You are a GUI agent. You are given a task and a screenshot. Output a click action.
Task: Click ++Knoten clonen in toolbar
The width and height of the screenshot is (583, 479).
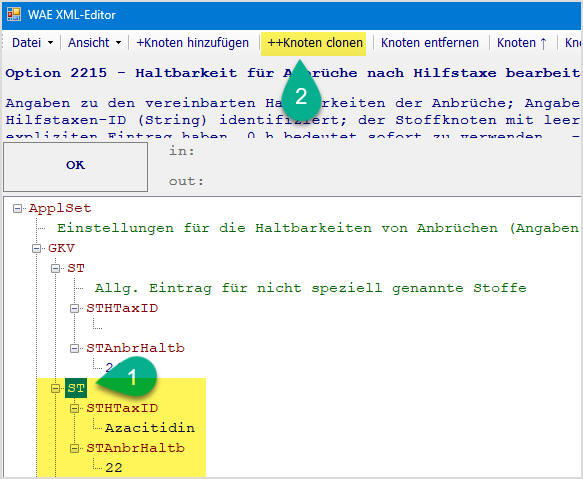(315, 43)
